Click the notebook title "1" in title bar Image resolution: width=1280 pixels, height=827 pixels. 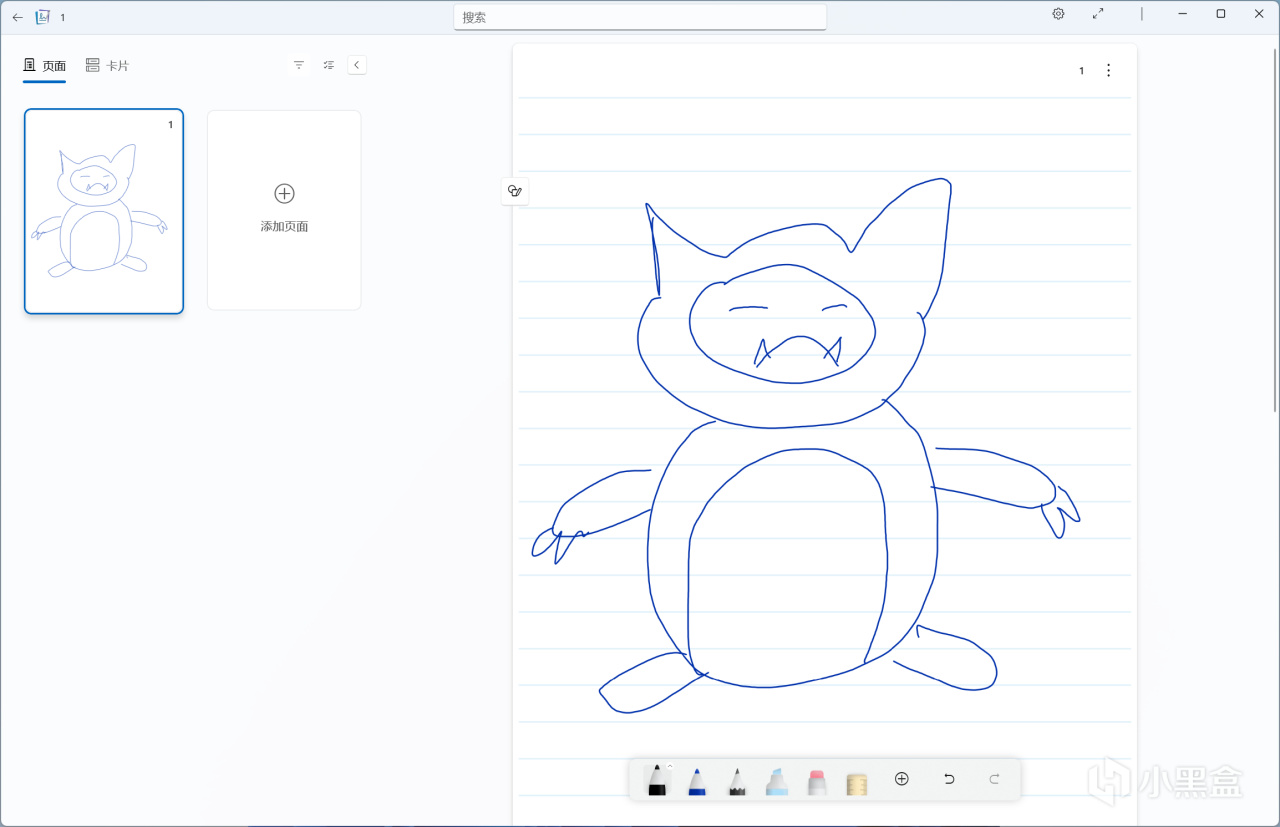tap(62, 17)
